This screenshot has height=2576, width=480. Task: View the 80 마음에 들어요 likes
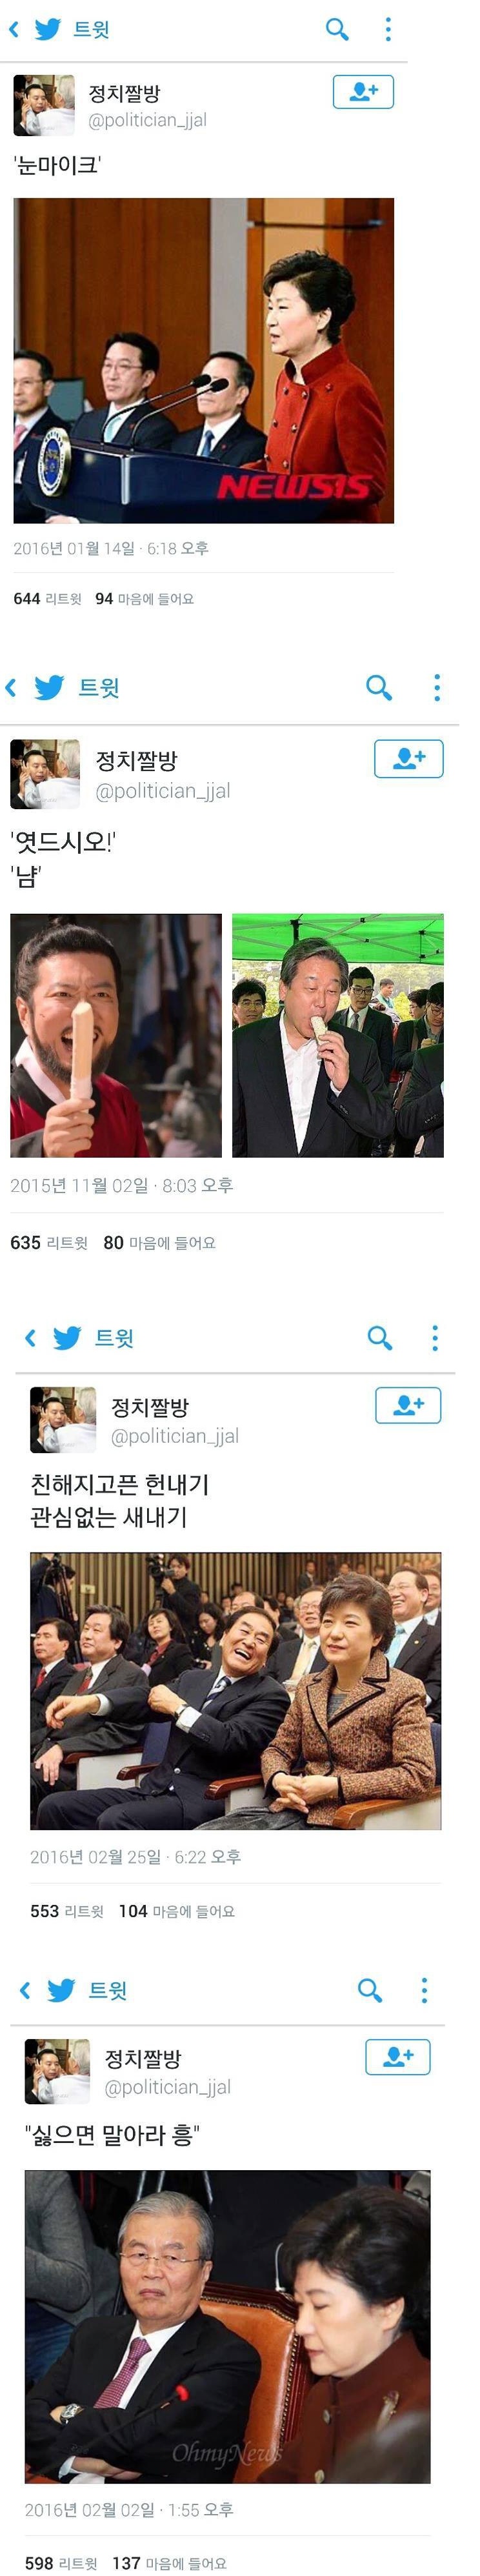coord(159,1242)
